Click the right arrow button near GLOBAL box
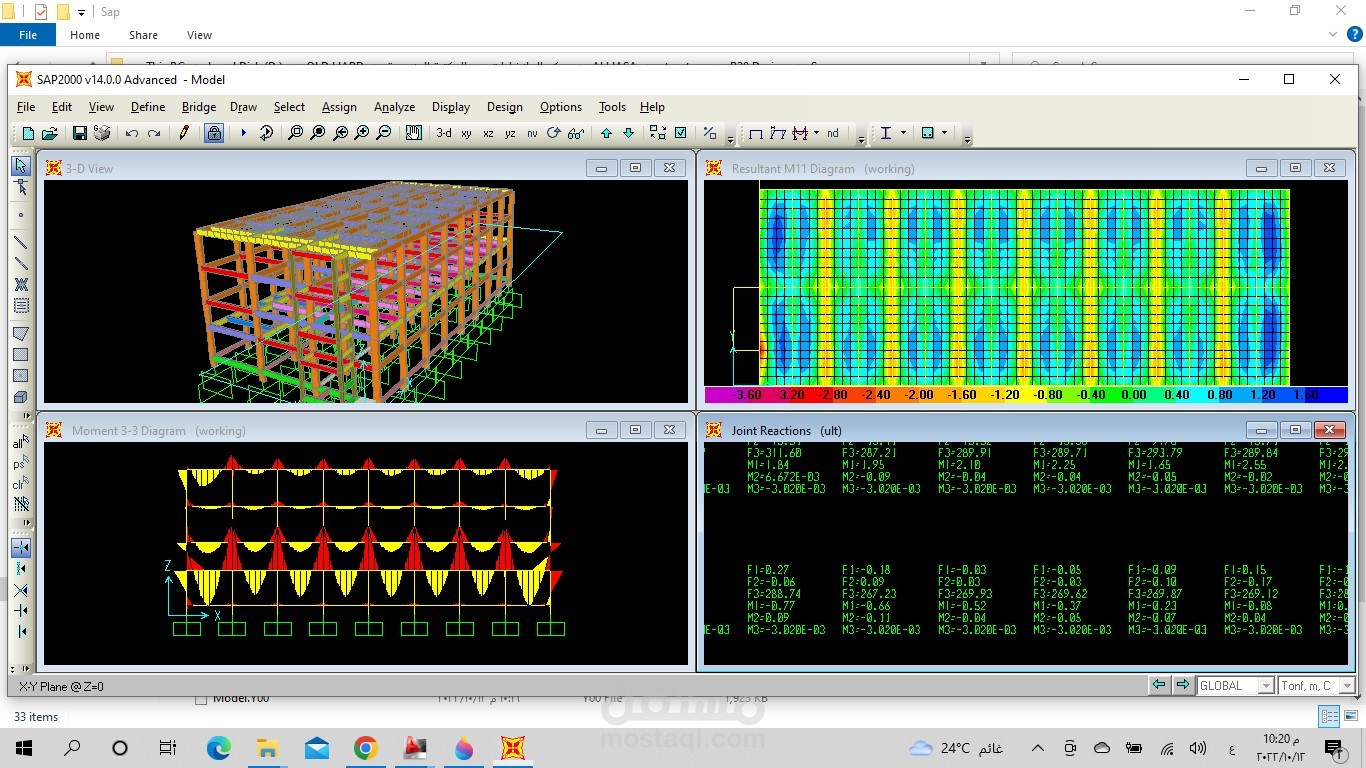Image resolution: width=1366 pixels, height=768 pixels. coord(1184,685)
